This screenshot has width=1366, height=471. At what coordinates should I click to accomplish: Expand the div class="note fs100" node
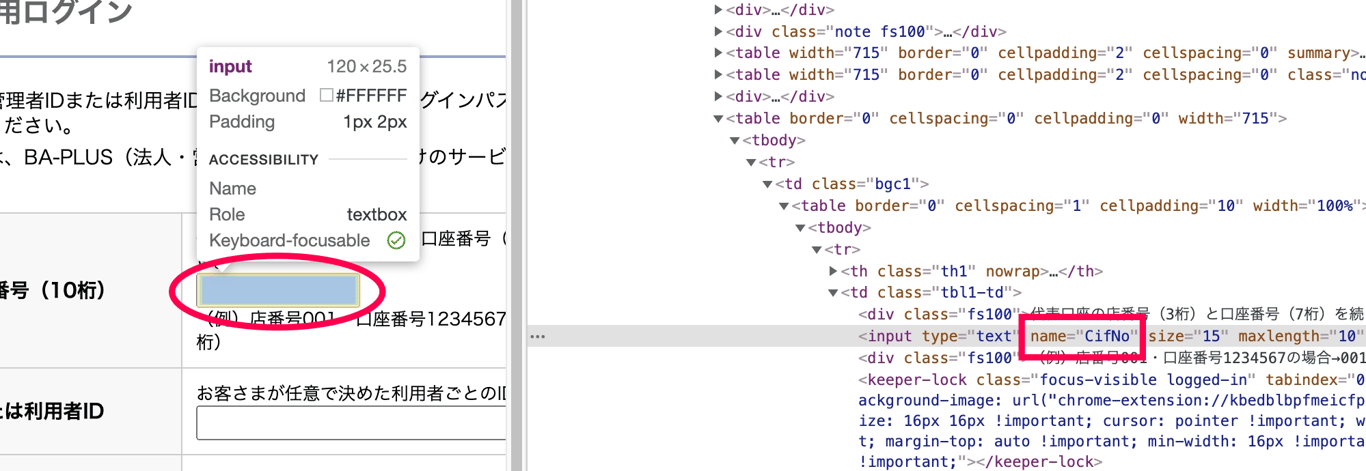[719, 32]
